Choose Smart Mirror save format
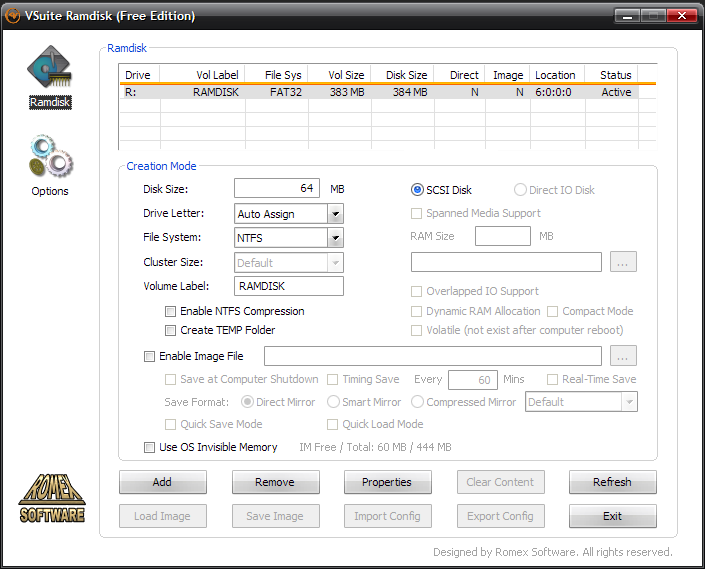Viewport: 705px width, 569px height. tap(333, 402)
